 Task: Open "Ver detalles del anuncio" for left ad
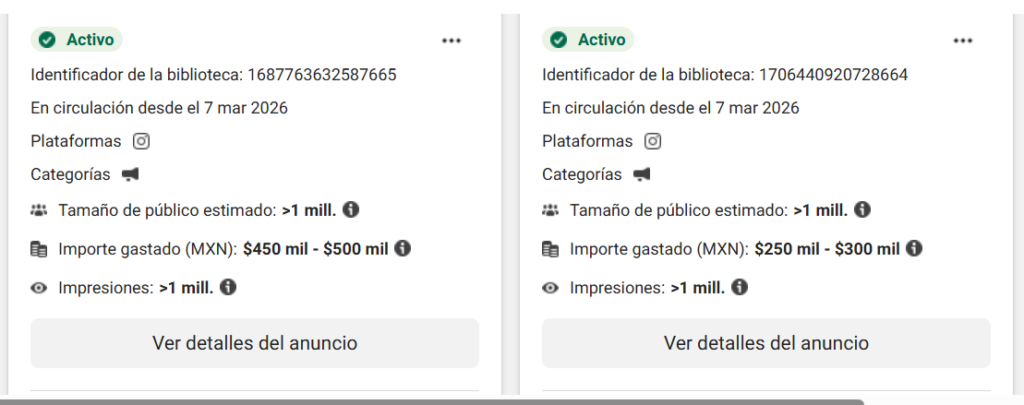(x=255, y=343)
